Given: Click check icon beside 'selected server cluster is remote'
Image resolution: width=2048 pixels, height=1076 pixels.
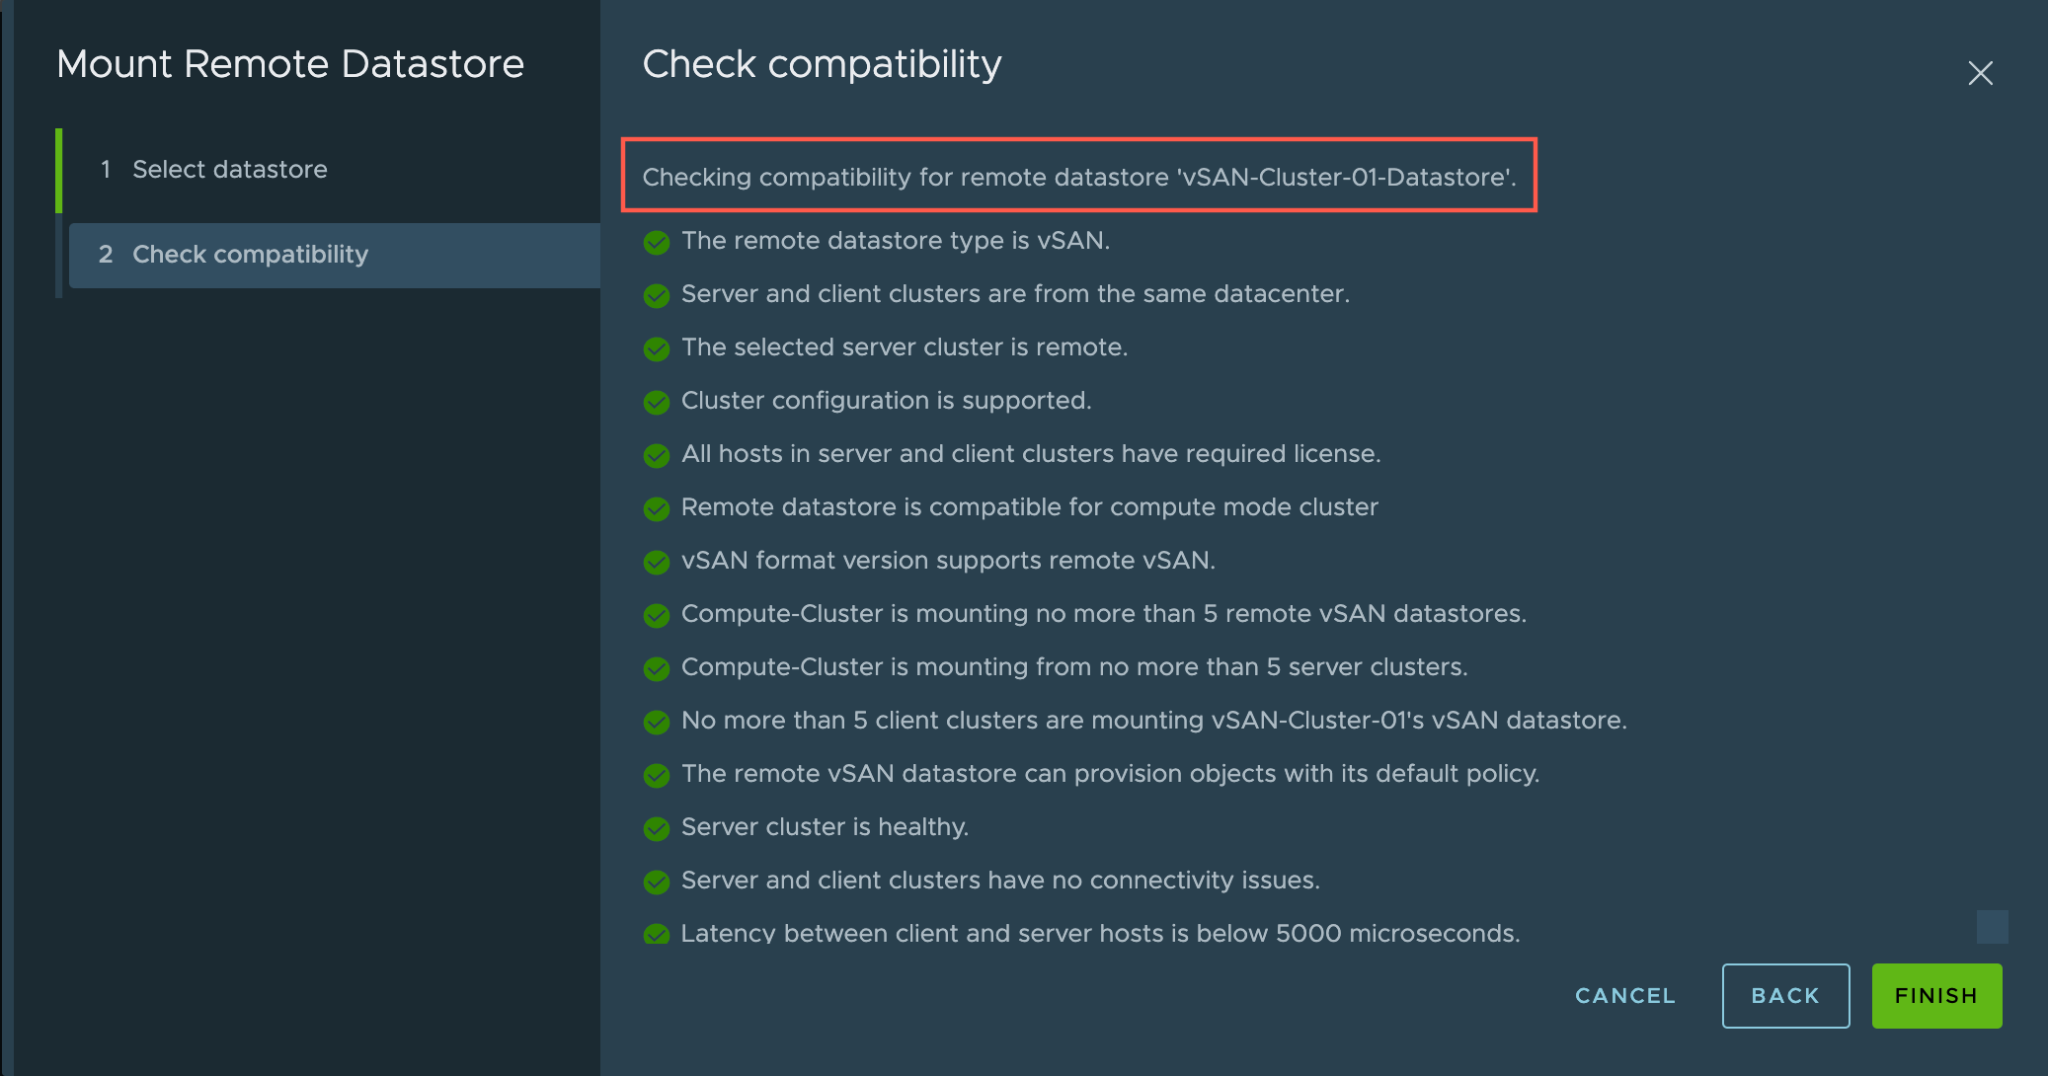Looking at the screenshot, I should coord(656,348).
